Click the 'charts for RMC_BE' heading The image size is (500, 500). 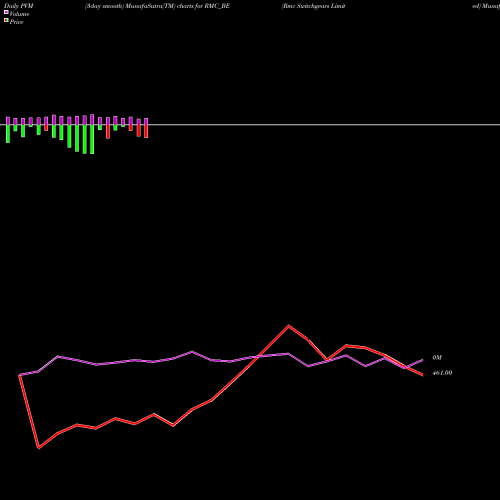[x=203, y=6]
